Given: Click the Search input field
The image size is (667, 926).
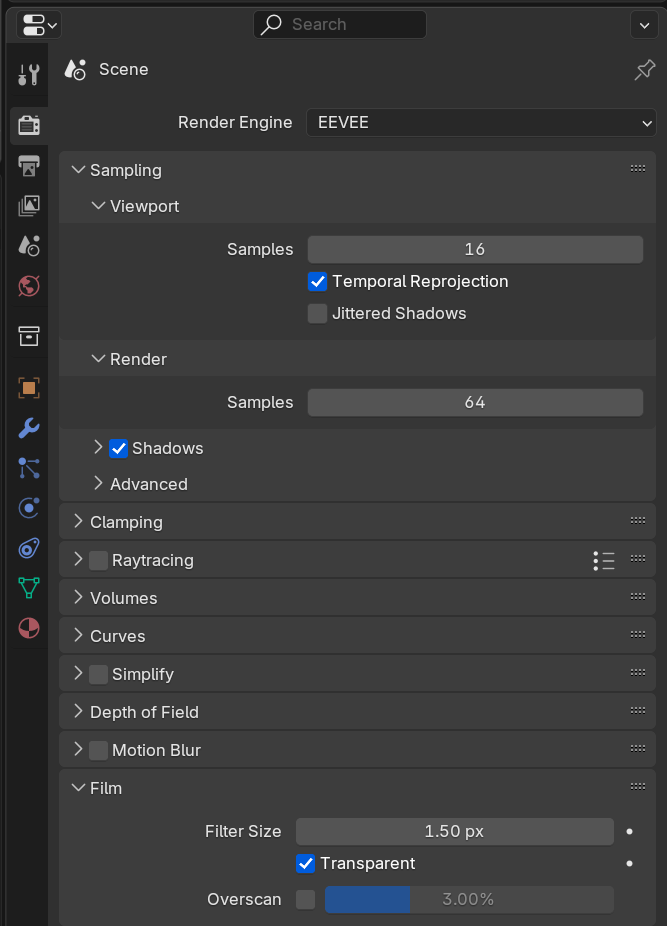Looking at the screenshot, I should click(x=340, y=25).
